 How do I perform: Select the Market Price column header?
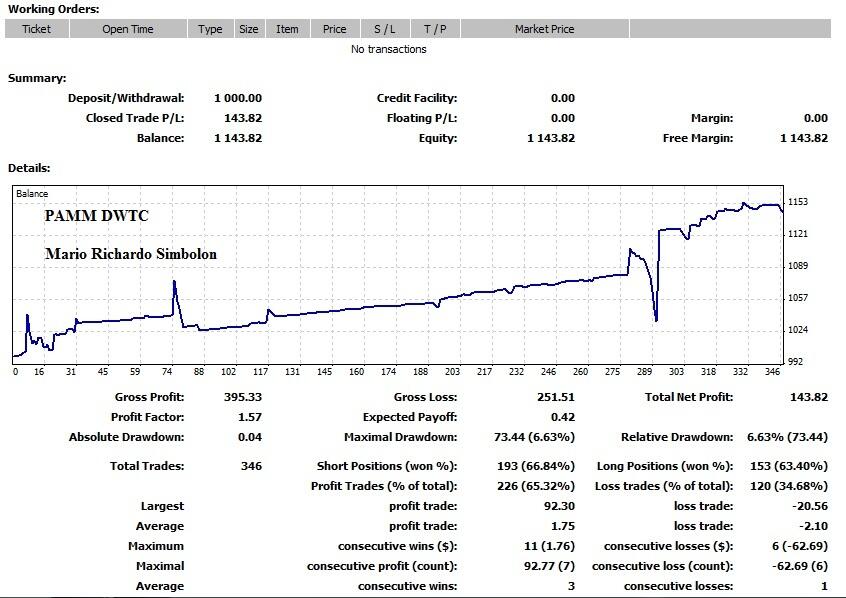pos(544,29)
